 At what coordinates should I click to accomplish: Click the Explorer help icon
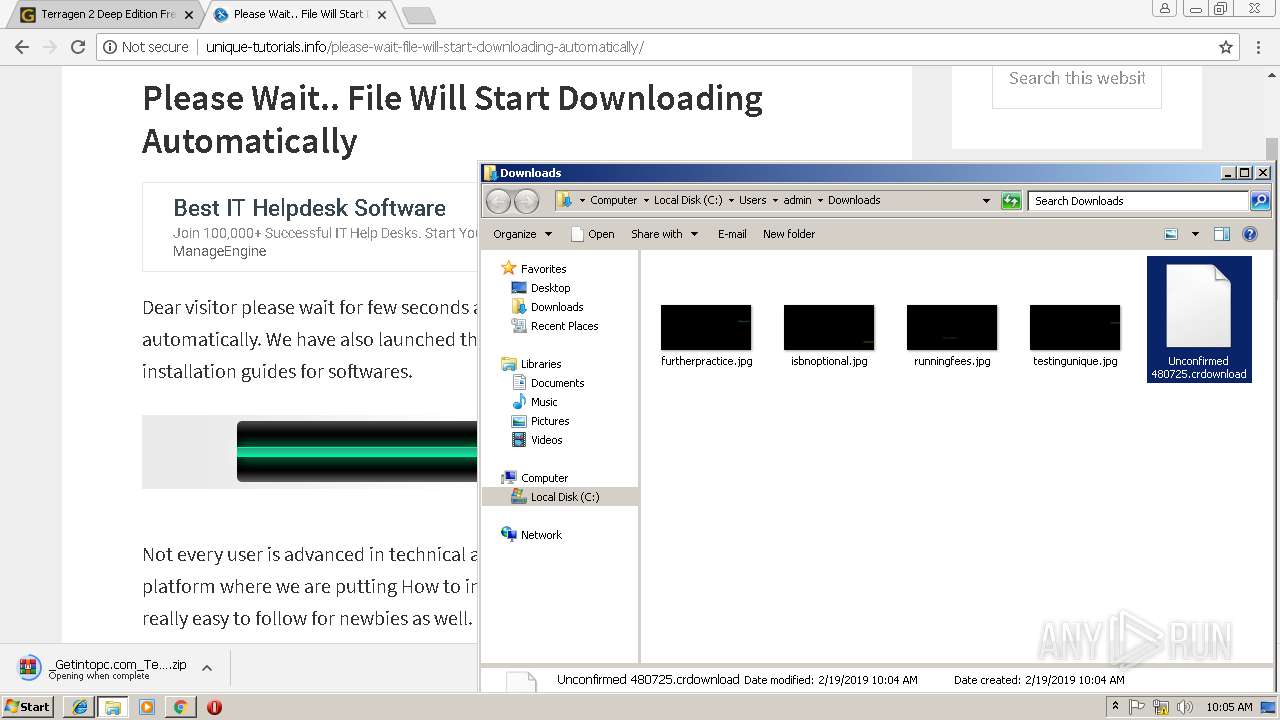[x=1249, y=234]
